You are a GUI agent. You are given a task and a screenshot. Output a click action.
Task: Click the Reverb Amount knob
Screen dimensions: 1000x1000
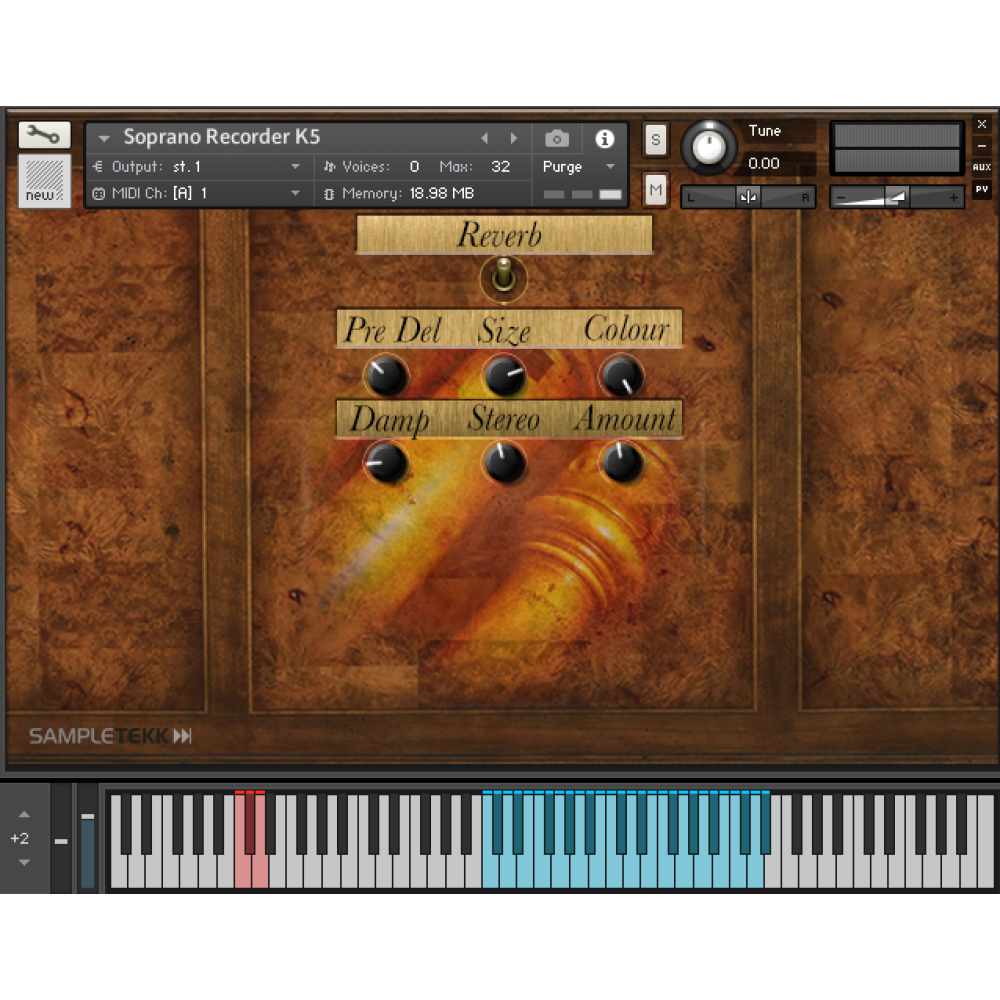(x=622, y=463)
